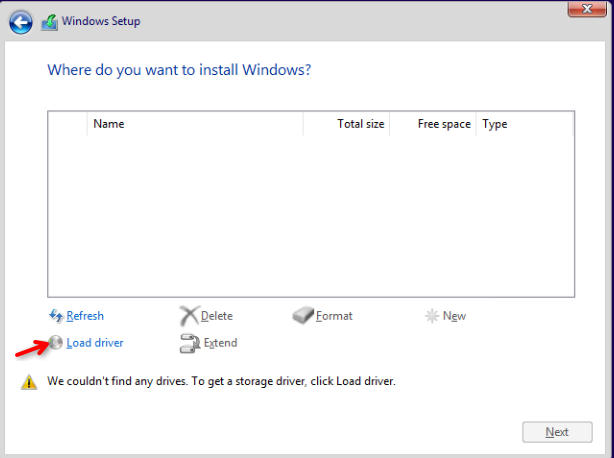This screenshot has width=614, height=458.
Task: Sort by the Name column header
Action: (108, 124)
